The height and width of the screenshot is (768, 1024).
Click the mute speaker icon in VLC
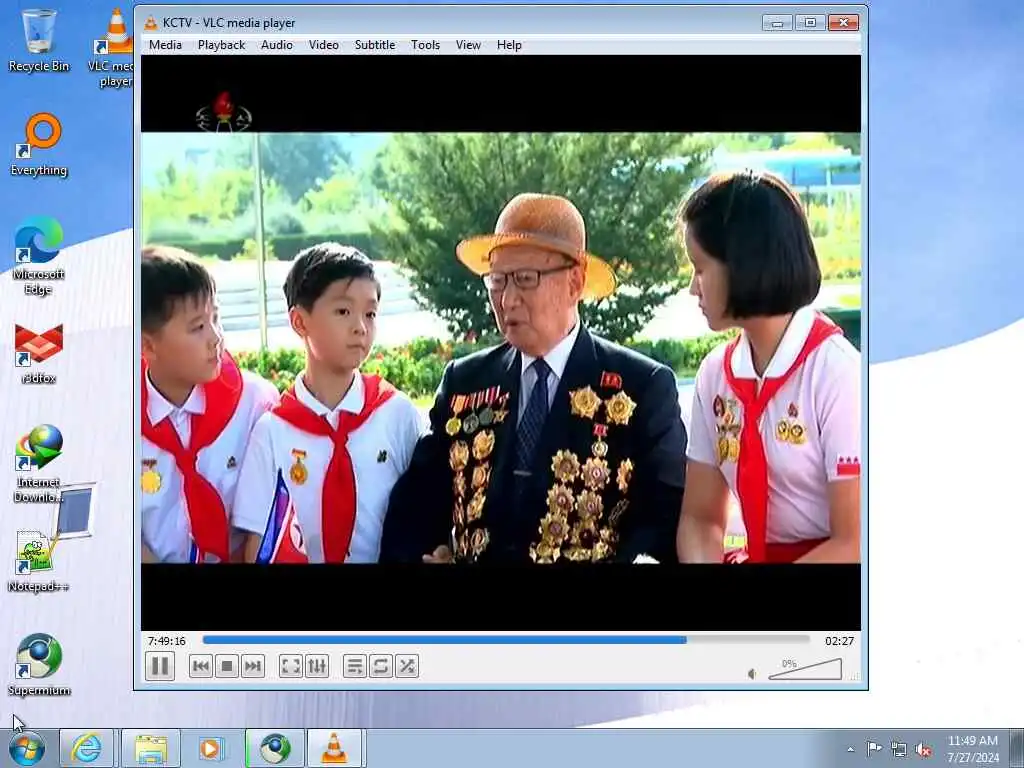752,673
